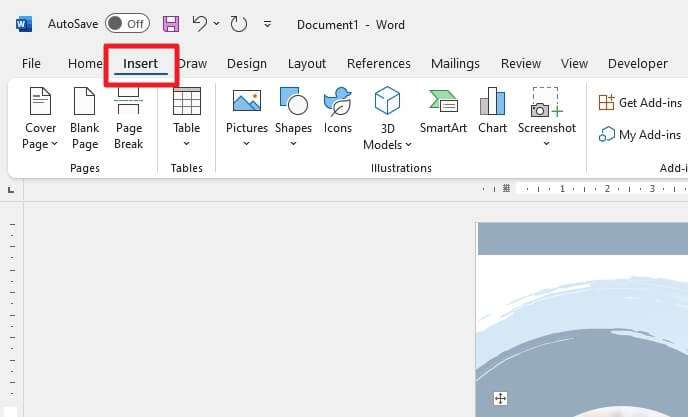The height and width of the screenshot is (417, 688).
Task: Open the Developer tab
Action: (x=638, y=64)
